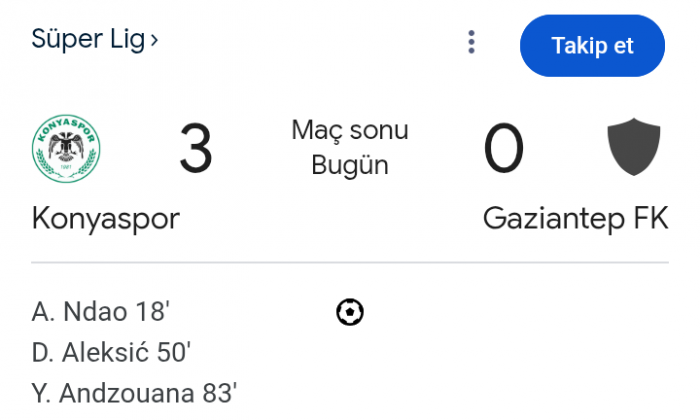Image resolution: width=700 pixels, height=420 pixels.
Task: Click the Bugün date label
Action: coord(350,165)
